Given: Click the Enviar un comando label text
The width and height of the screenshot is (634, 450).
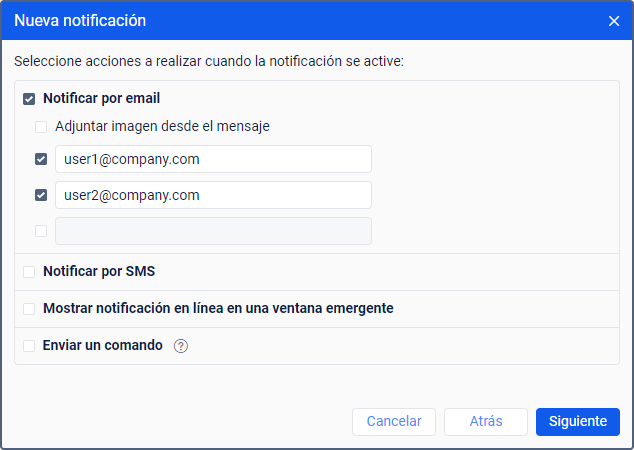Looking at the screenshot, I should 102,346.
